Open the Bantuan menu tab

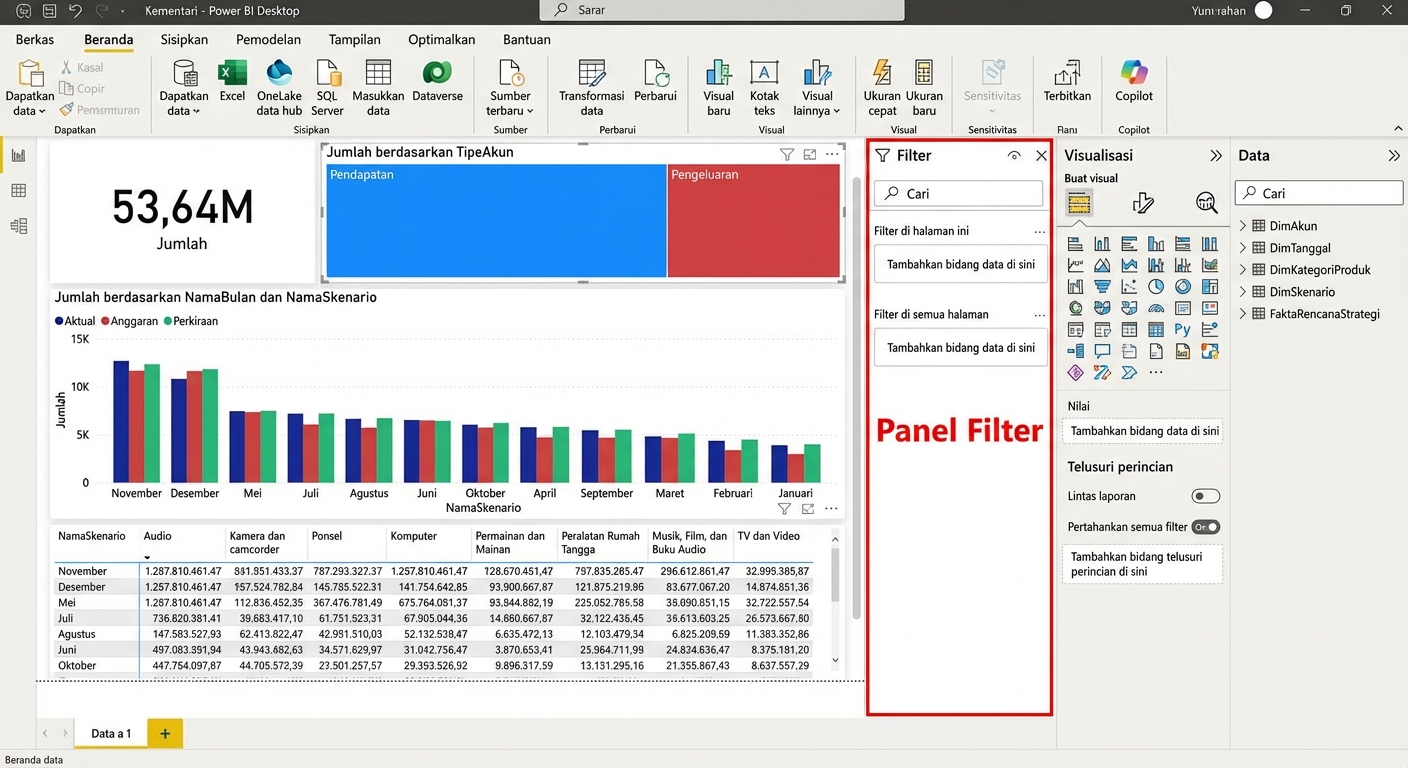(526, 40)
